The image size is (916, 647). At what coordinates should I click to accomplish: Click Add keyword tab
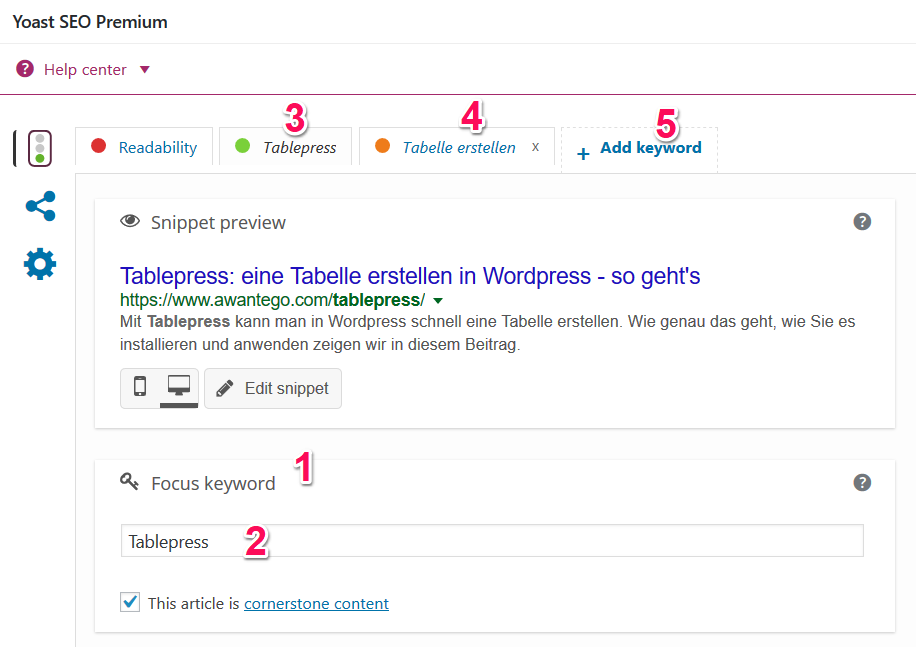[639, 149]
